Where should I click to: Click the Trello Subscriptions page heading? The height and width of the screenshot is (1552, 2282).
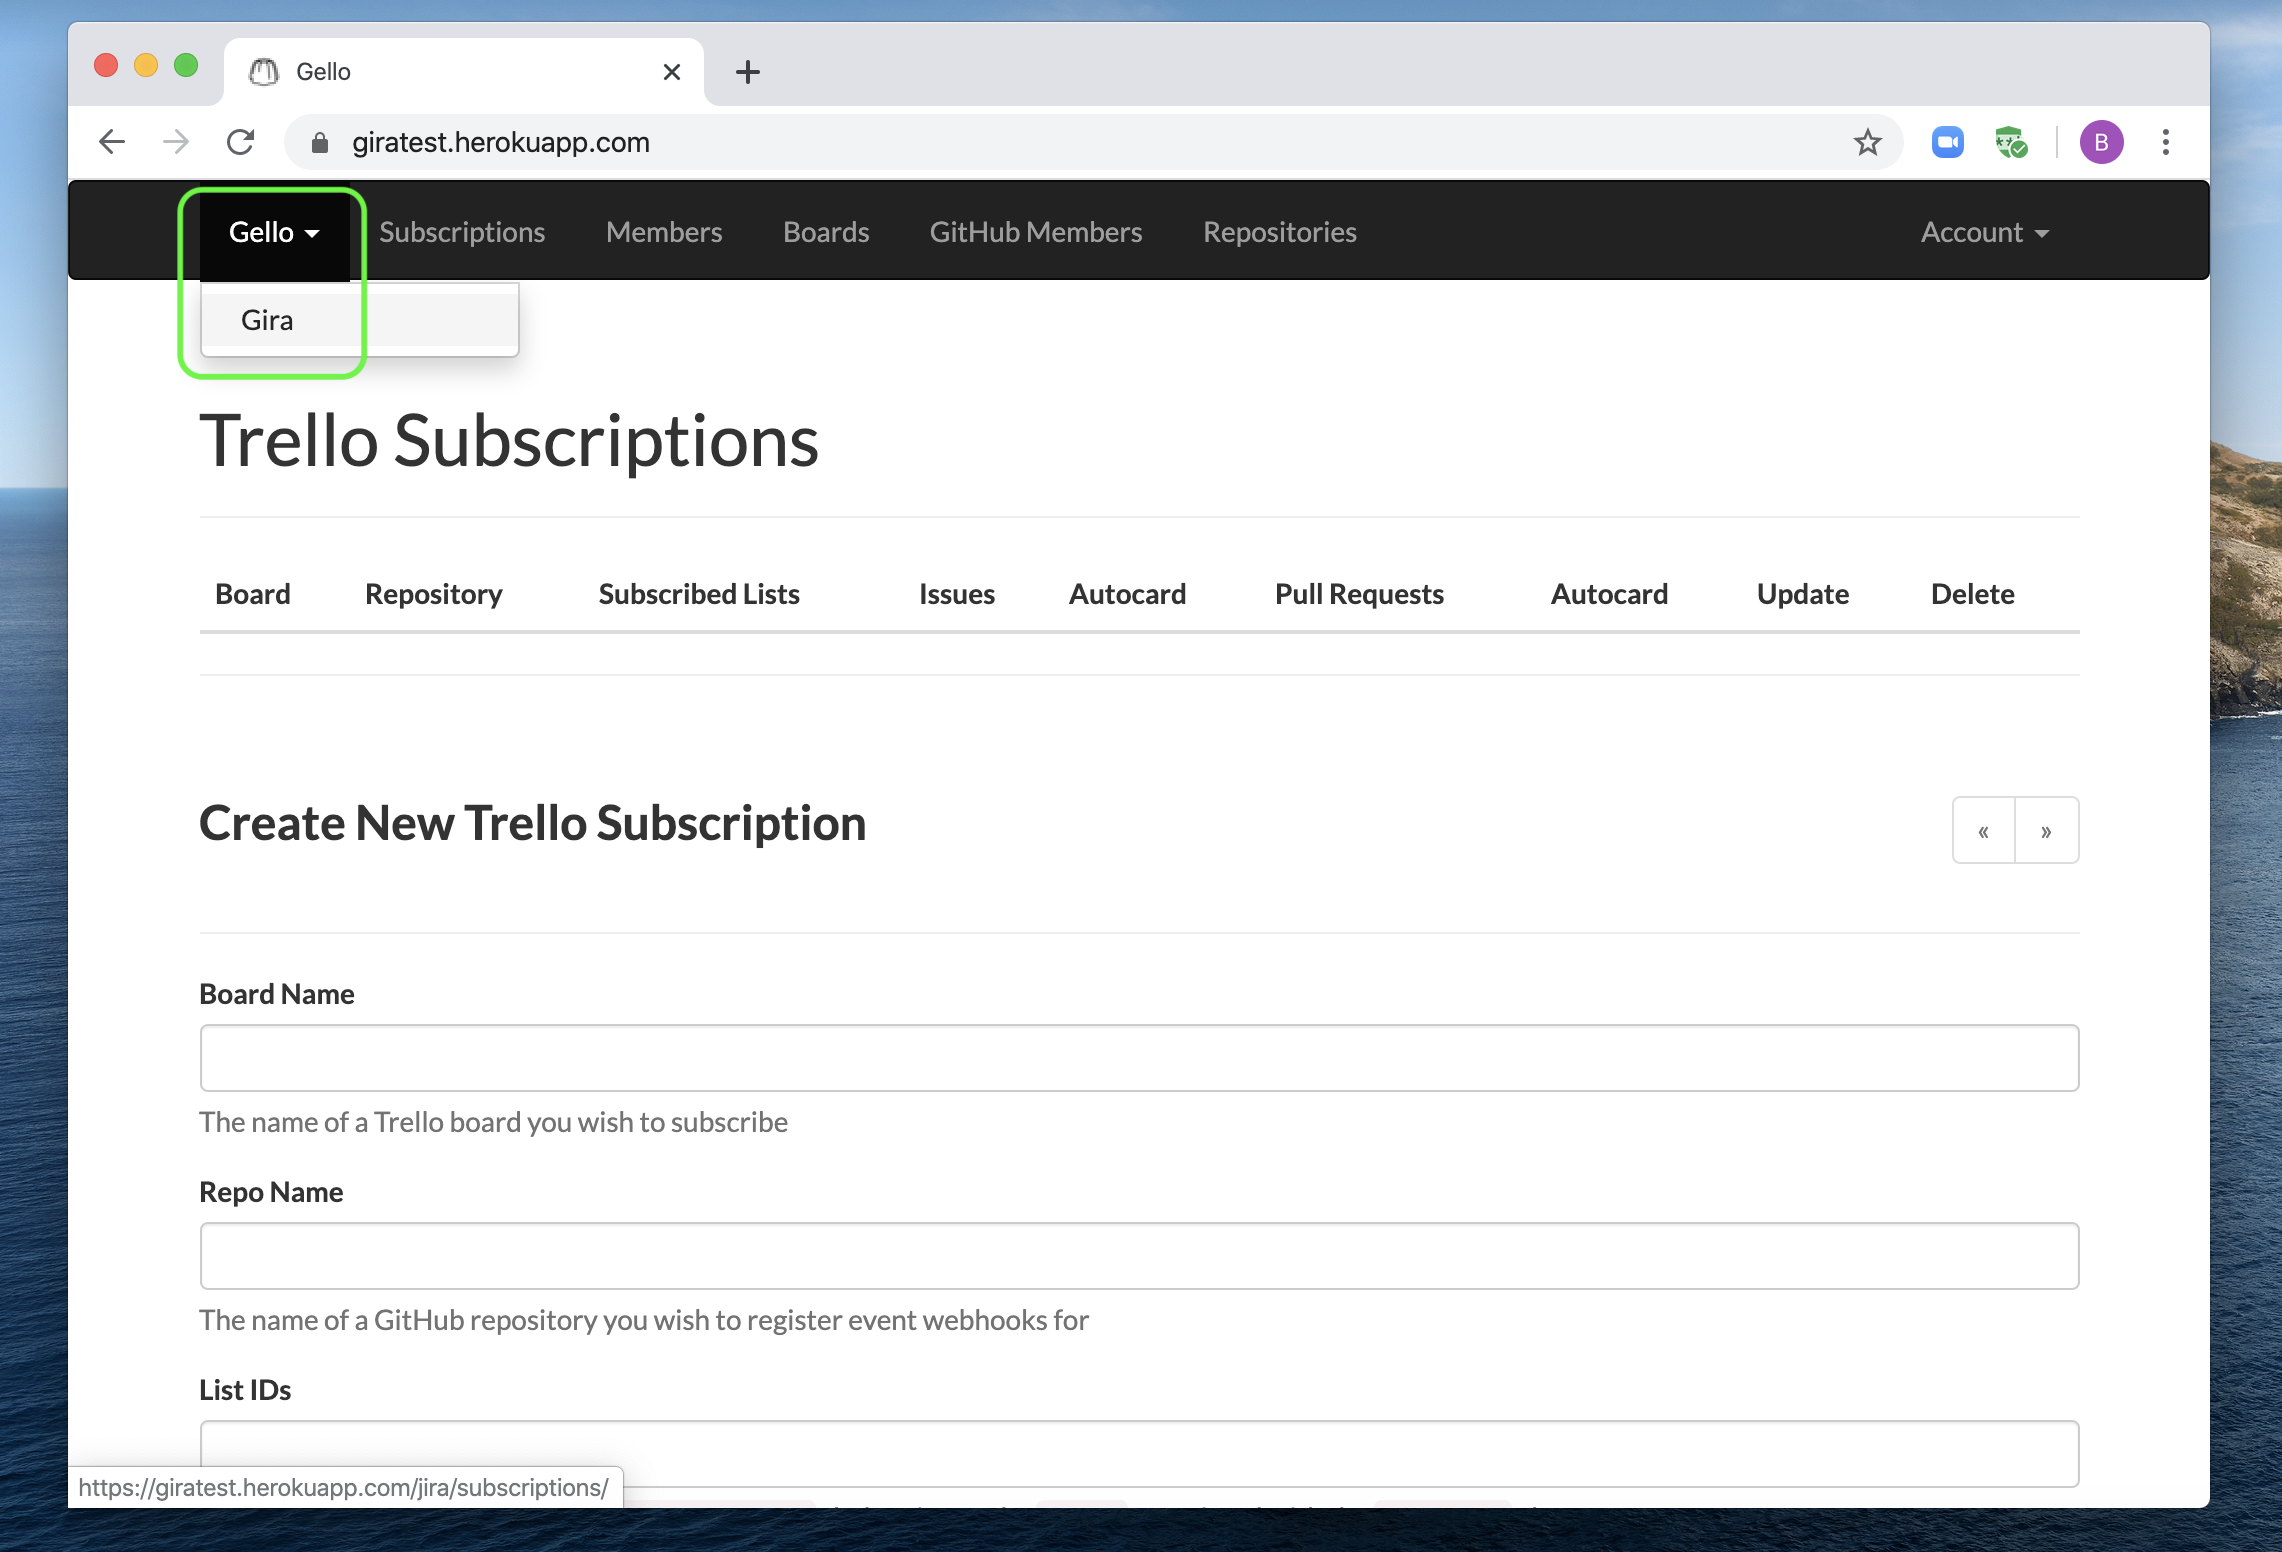(509, 441)
